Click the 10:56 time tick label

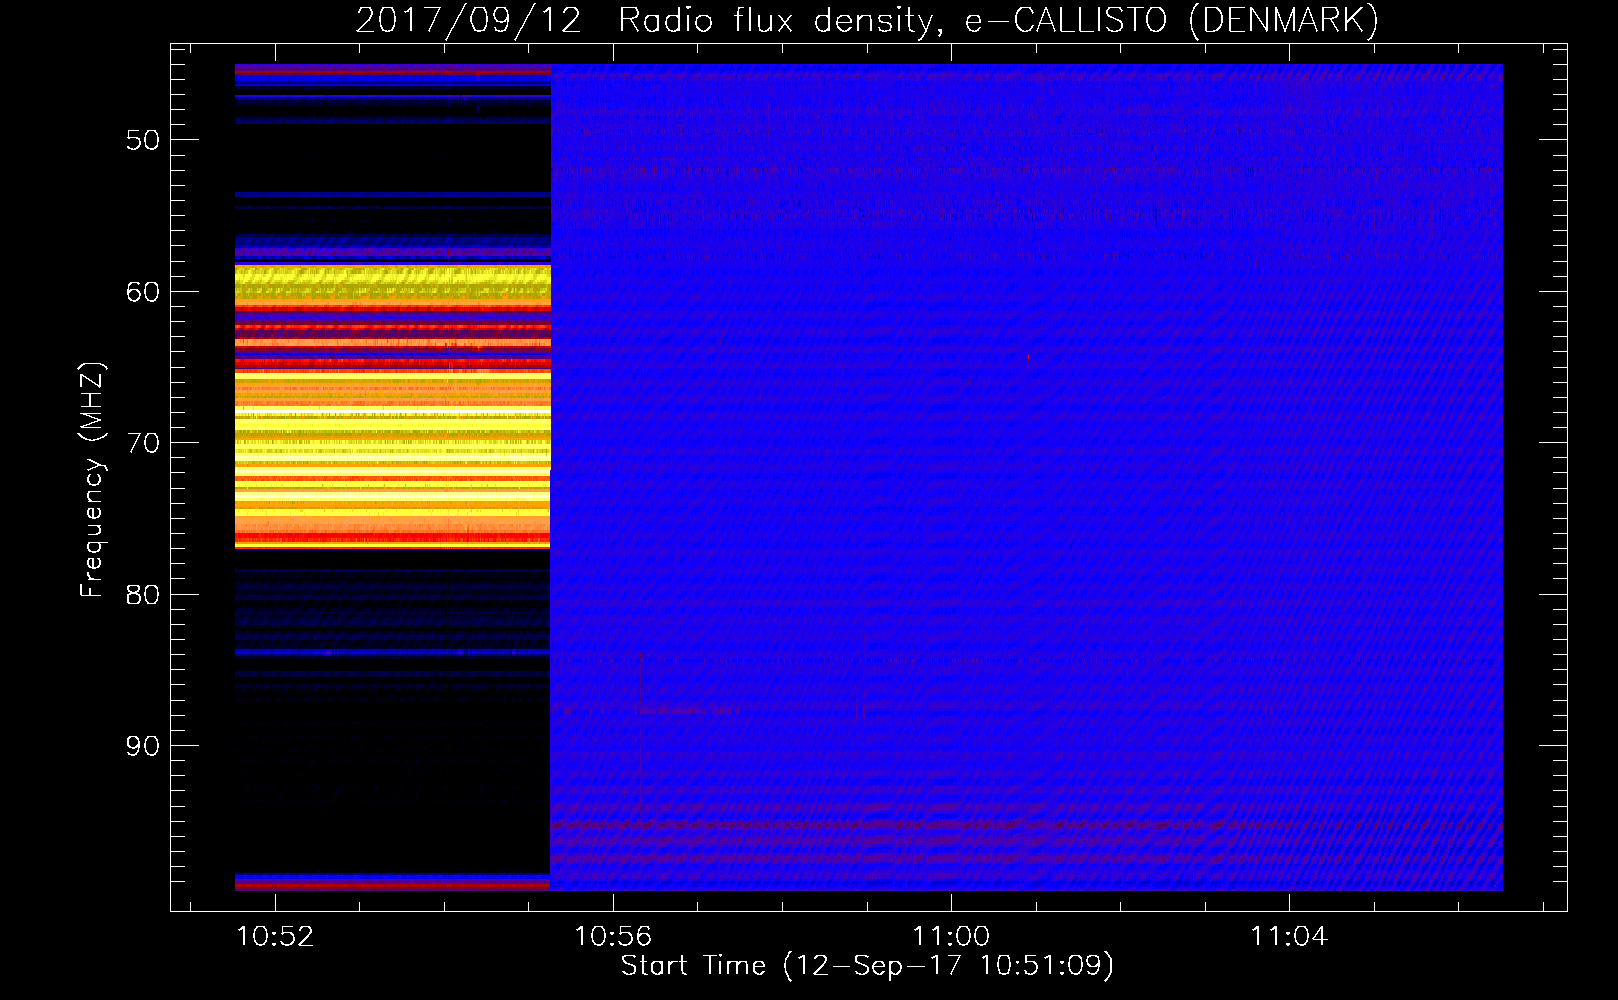612,936
